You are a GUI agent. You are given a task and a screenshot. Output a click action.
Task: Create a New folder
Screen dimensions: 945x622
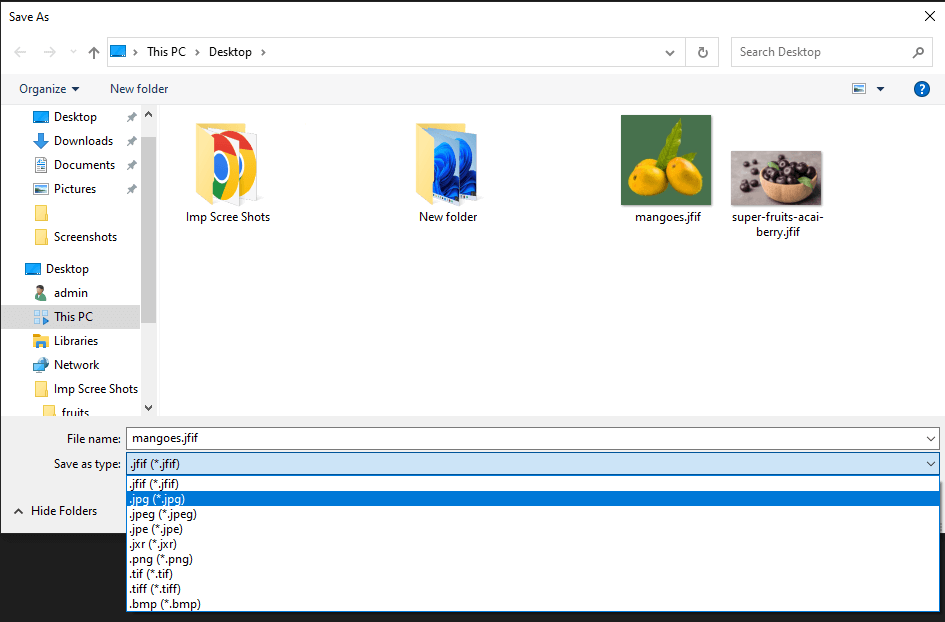click(139, 89)
